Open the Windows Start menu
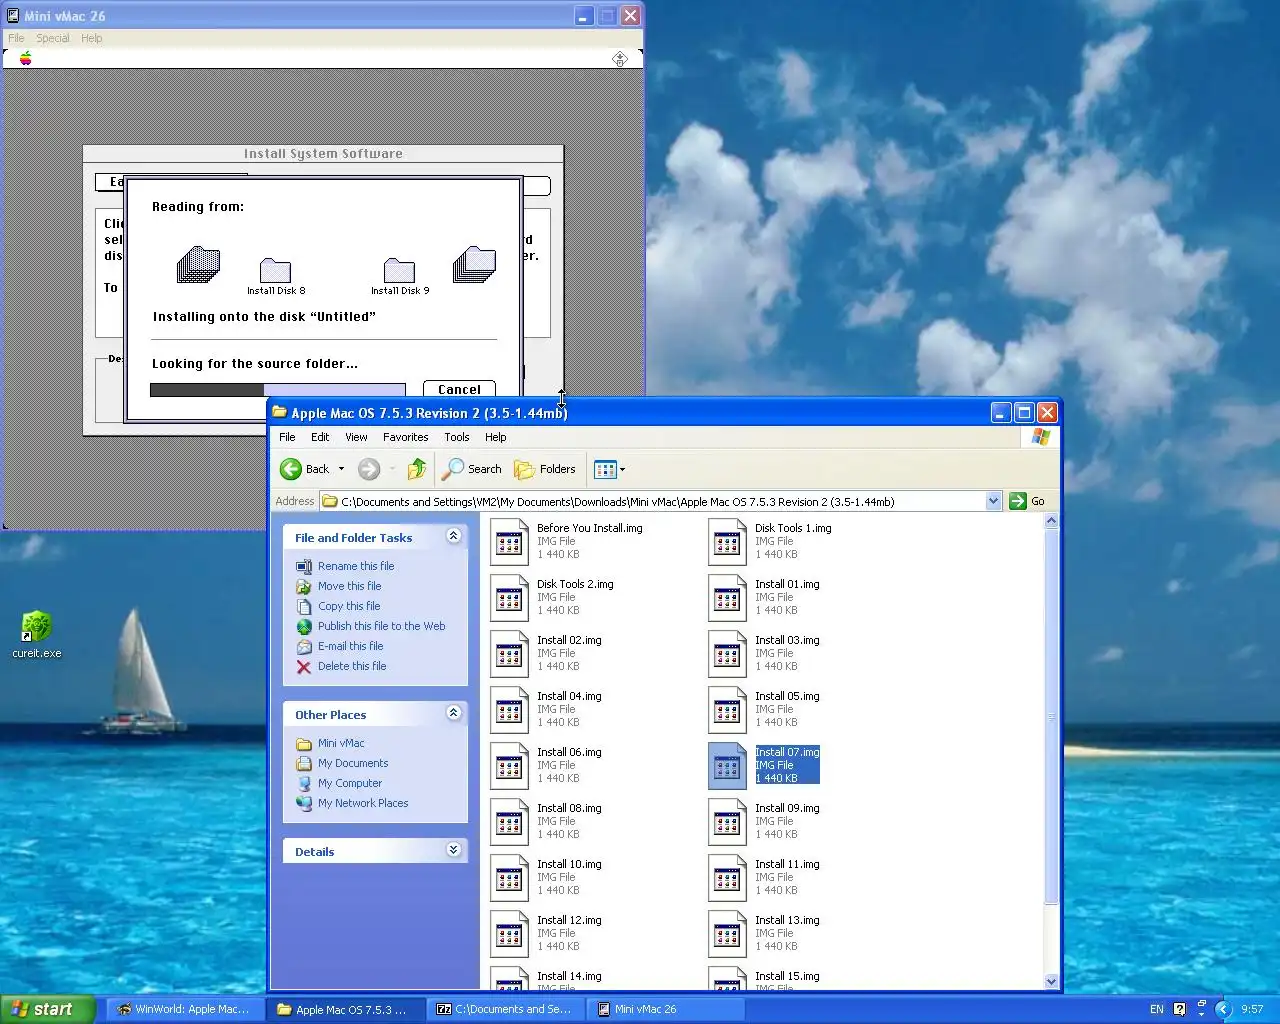Screen dimensions: 1280x1024 tap(47, 1009)
